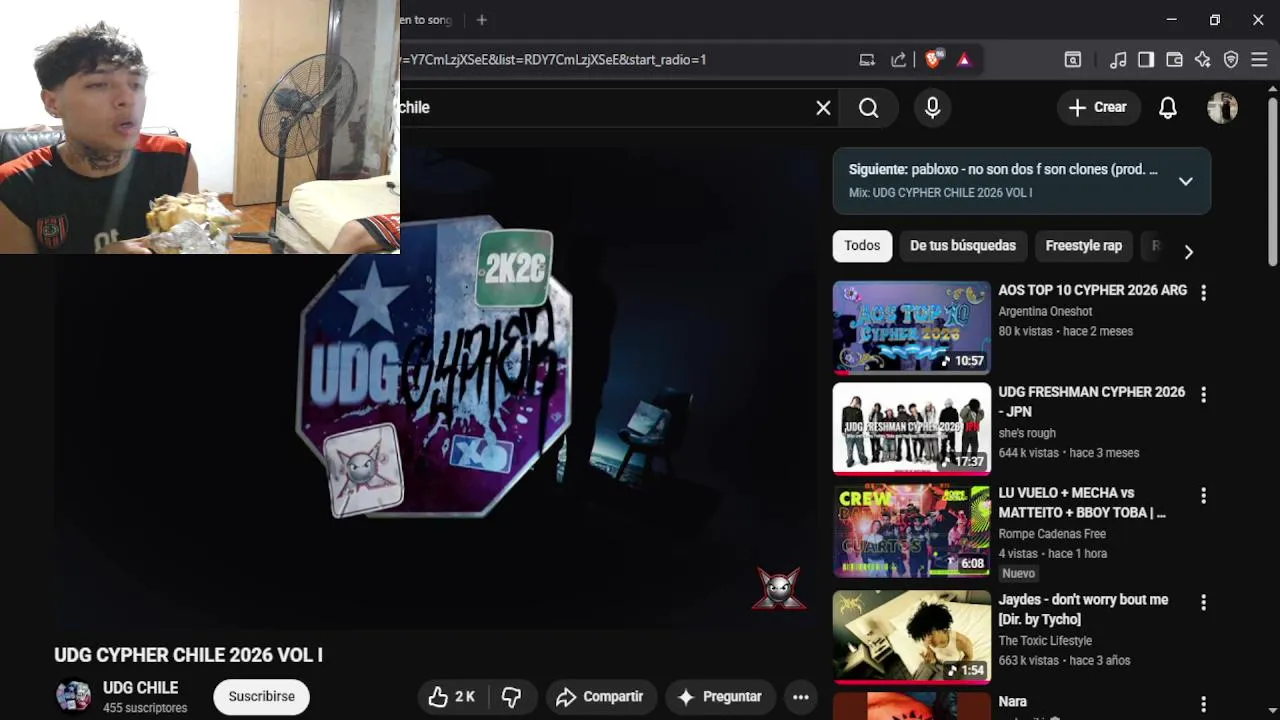Viewport: 1280px width, 720px height.
Task: Dislike the video with thumbs down
Action: [511, 697]
